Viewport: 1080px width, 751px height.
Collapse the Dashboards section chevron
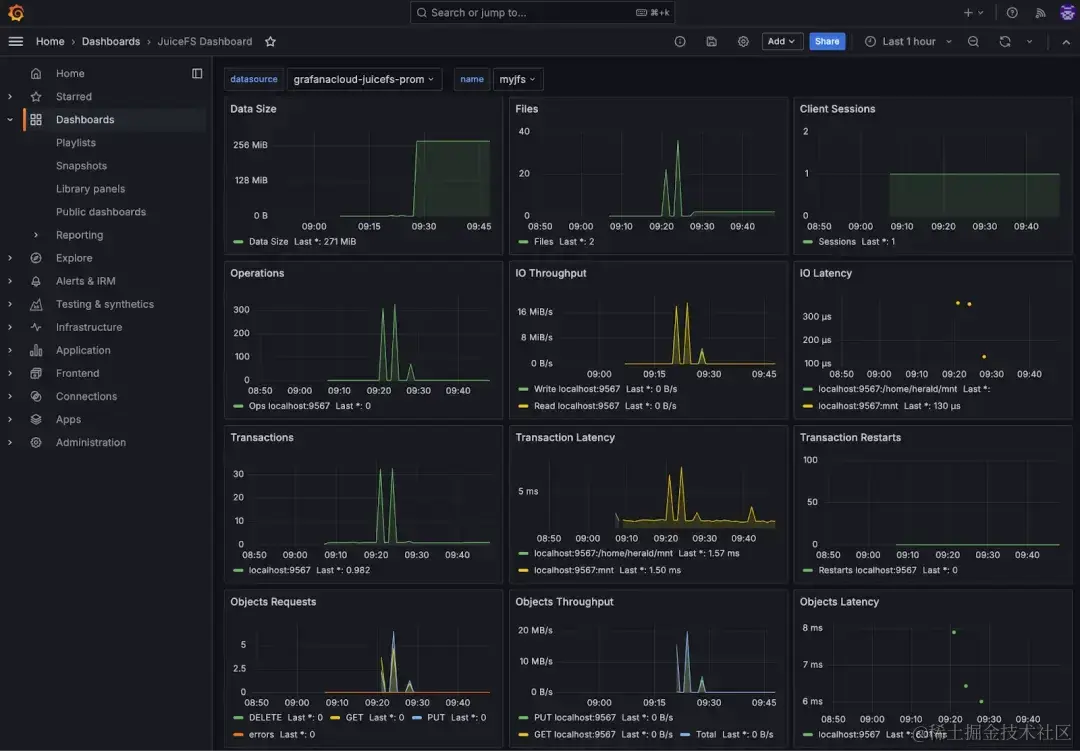point(10,119)
